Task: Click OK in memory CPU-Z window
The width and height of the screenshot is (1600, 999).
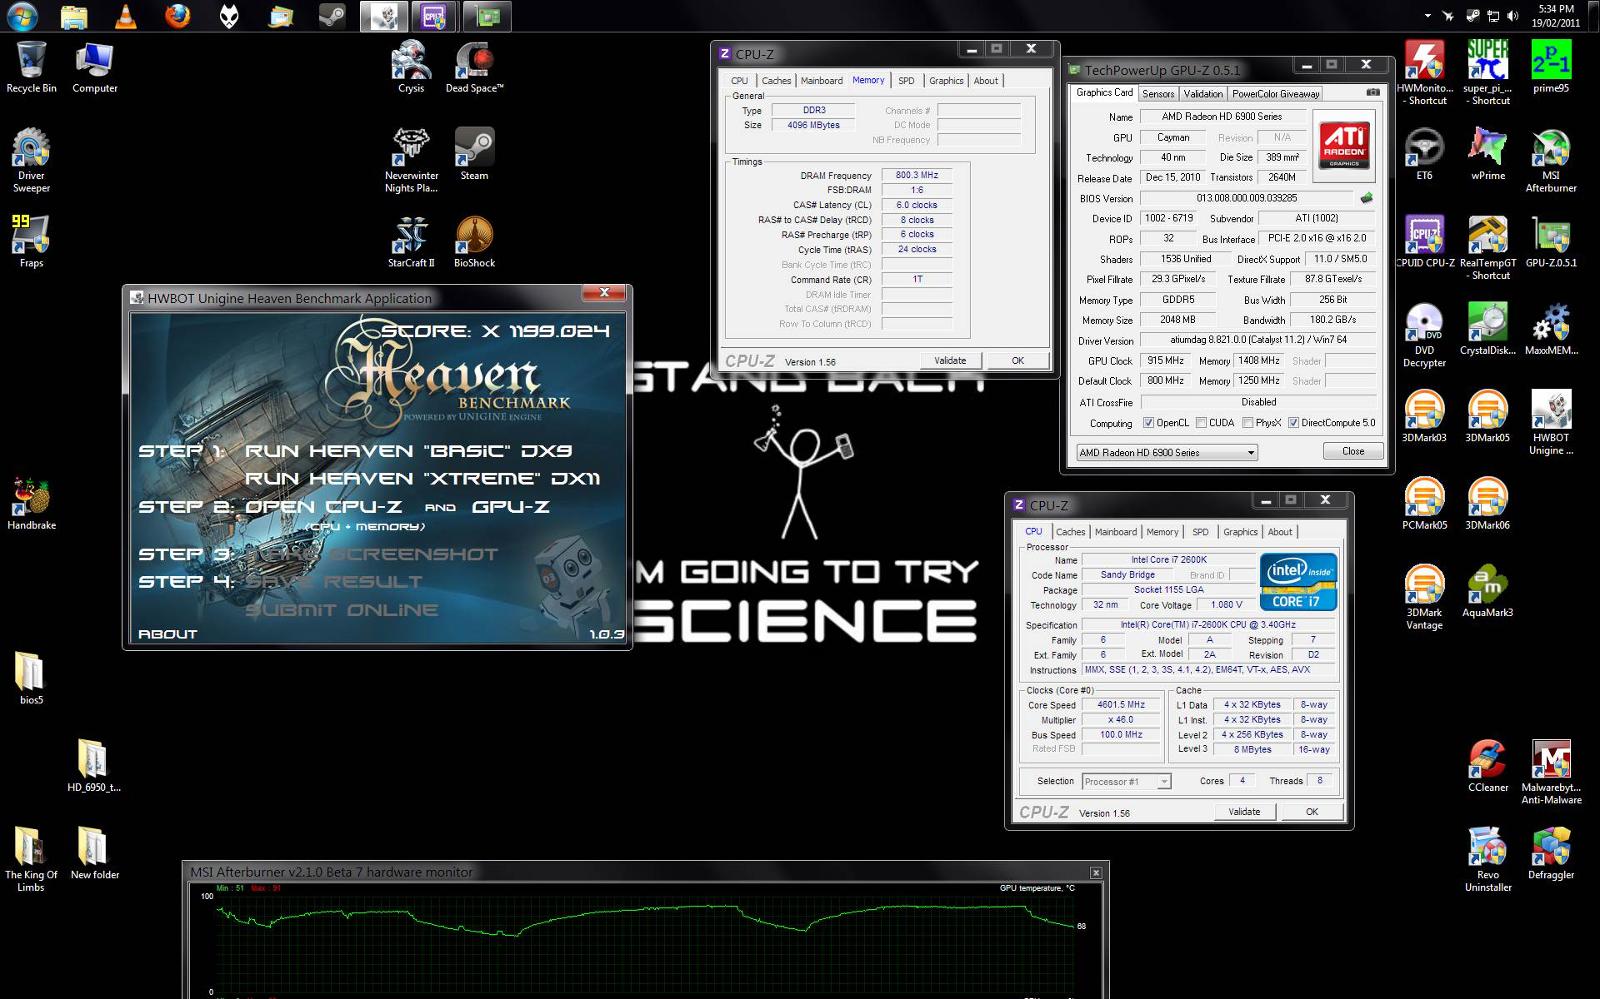Action: 1018,361
